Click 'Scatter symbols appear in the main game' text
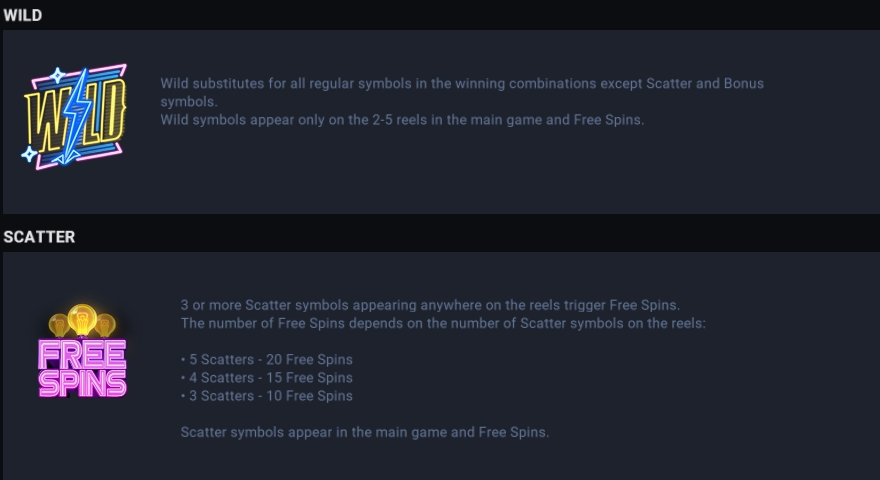Image resolution: width=880 pixels, height=480 pixels. (365, 432)
